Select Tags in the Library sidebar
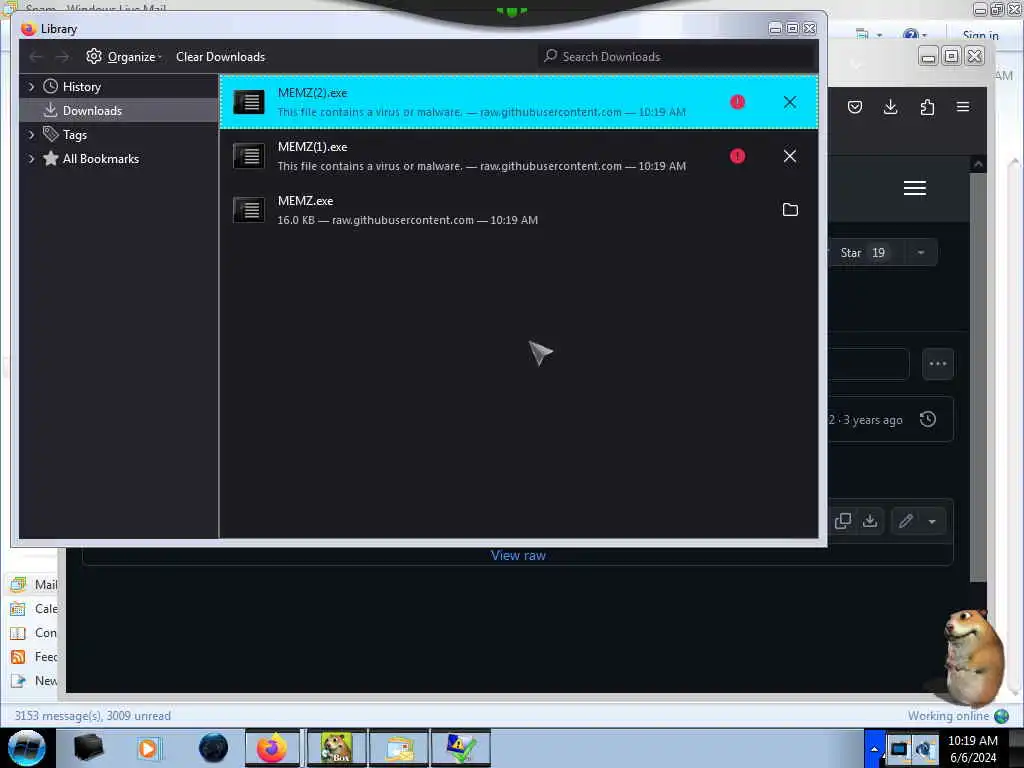Screen dimensions: 1024x768 coord(74,135)
